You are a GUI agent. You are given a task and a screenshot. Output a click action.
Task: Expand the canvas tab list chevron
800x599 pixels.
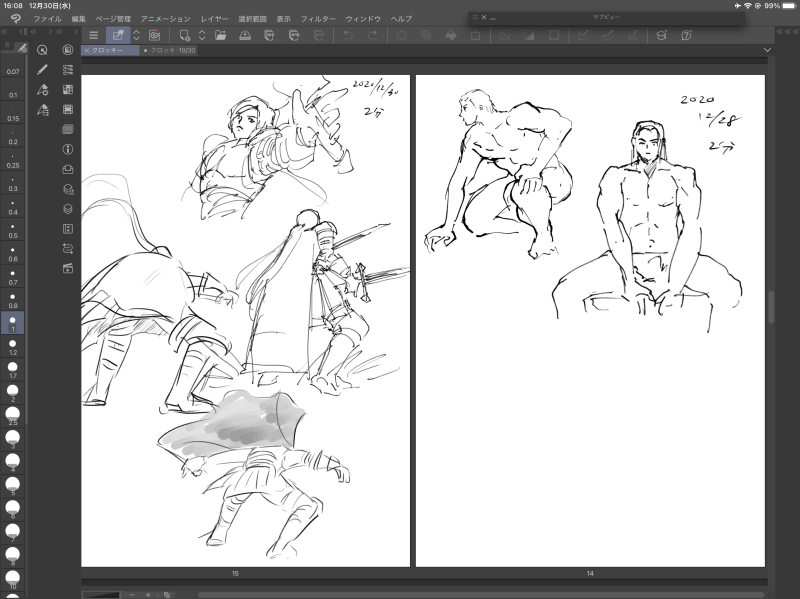pos(767,50)
